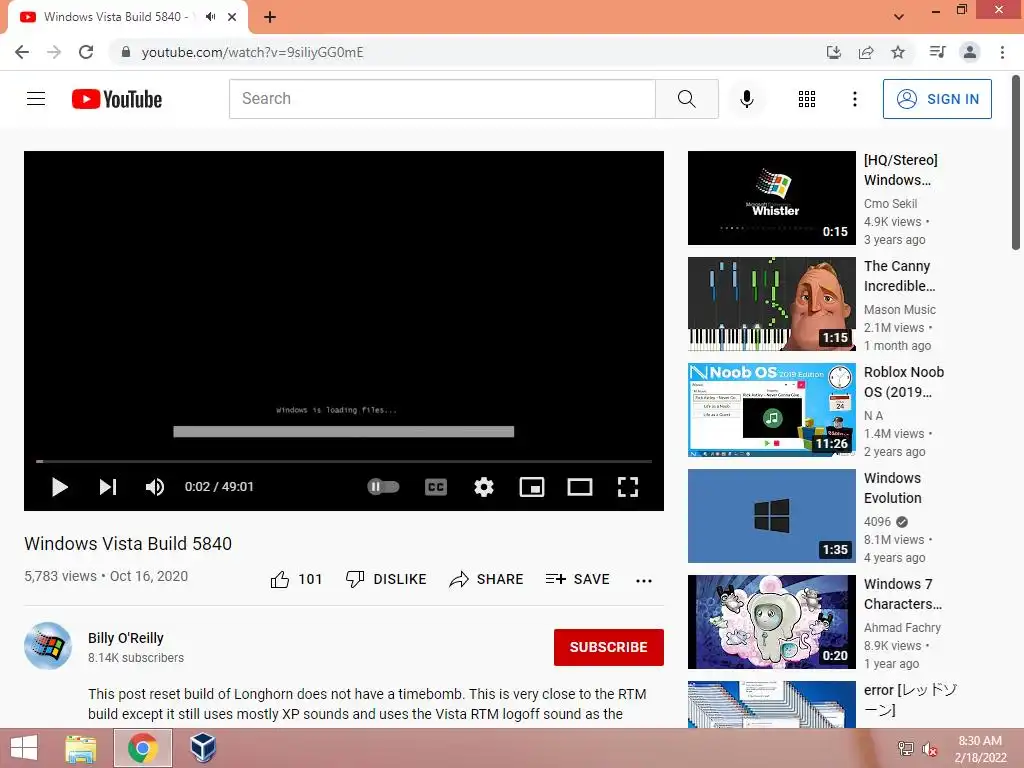
Task: Open Chrome profile avatar
Action: pos(970,52)
